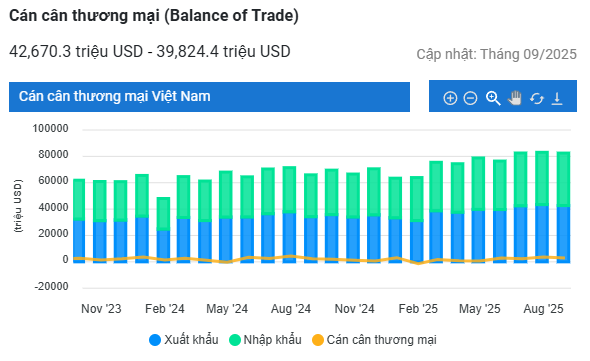590x361 pixels.
Task: Click the orange Cán cân thương mại dot
Action: tap(318, 340)
